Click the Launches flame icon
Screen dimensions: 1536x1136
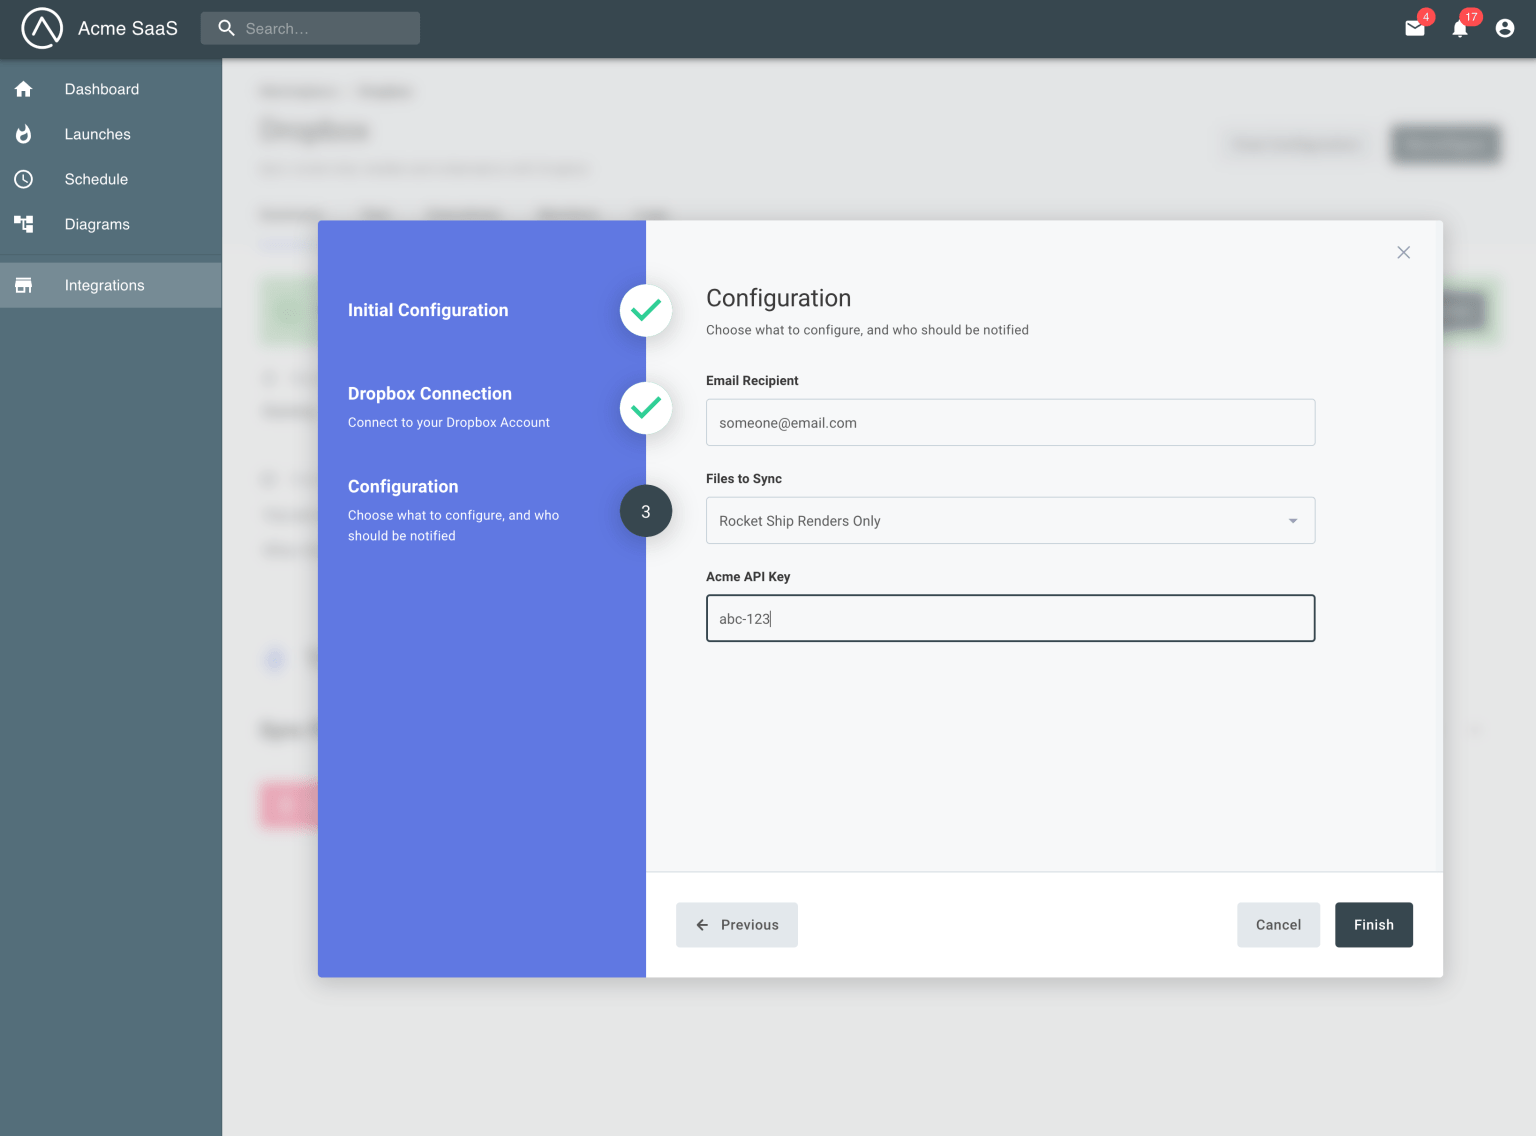pos(24,134)
